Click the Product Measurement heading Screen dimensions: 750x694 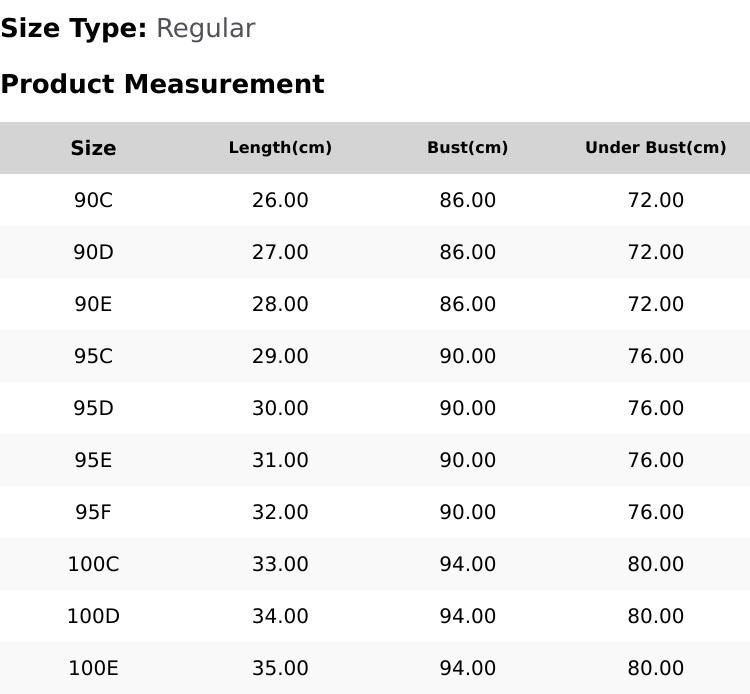tap(163, 84)
